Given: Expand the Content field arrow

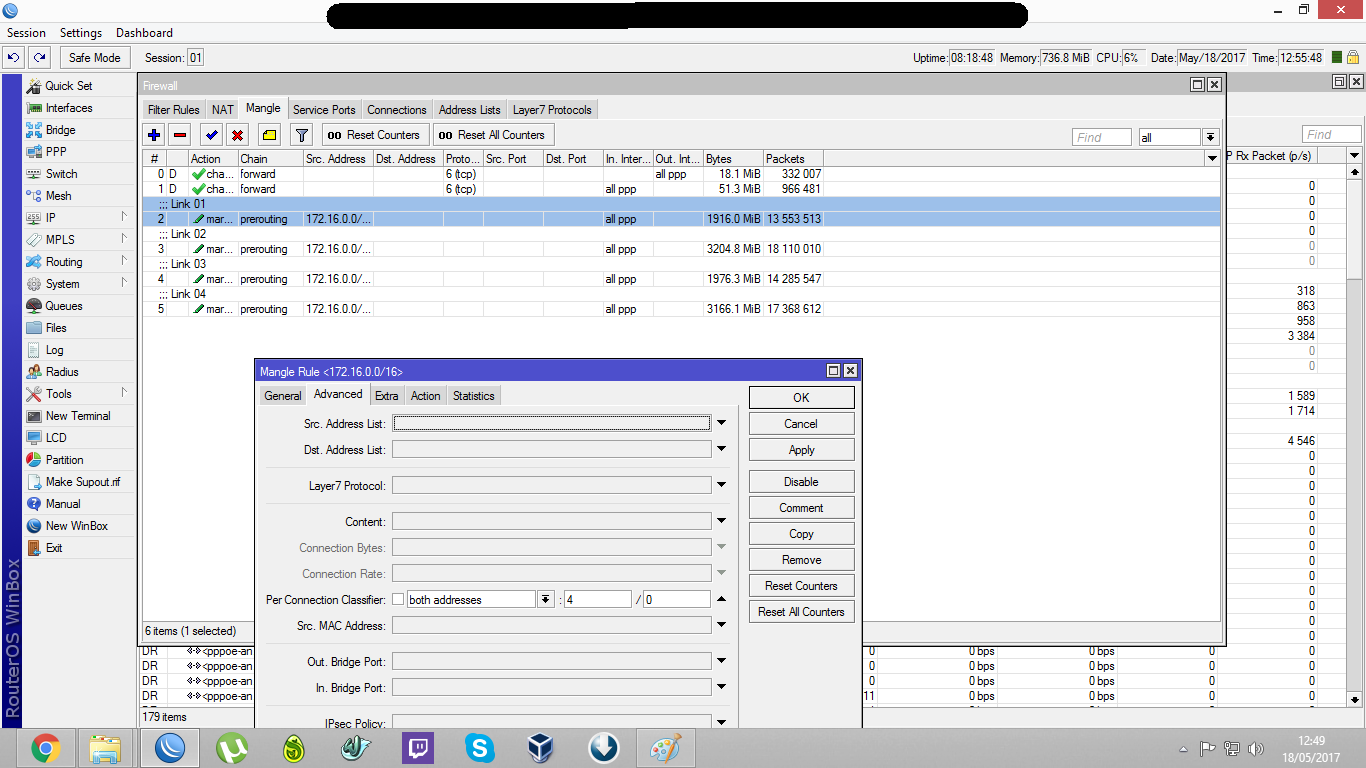Looking at the screenshot, I should (721, 522).
